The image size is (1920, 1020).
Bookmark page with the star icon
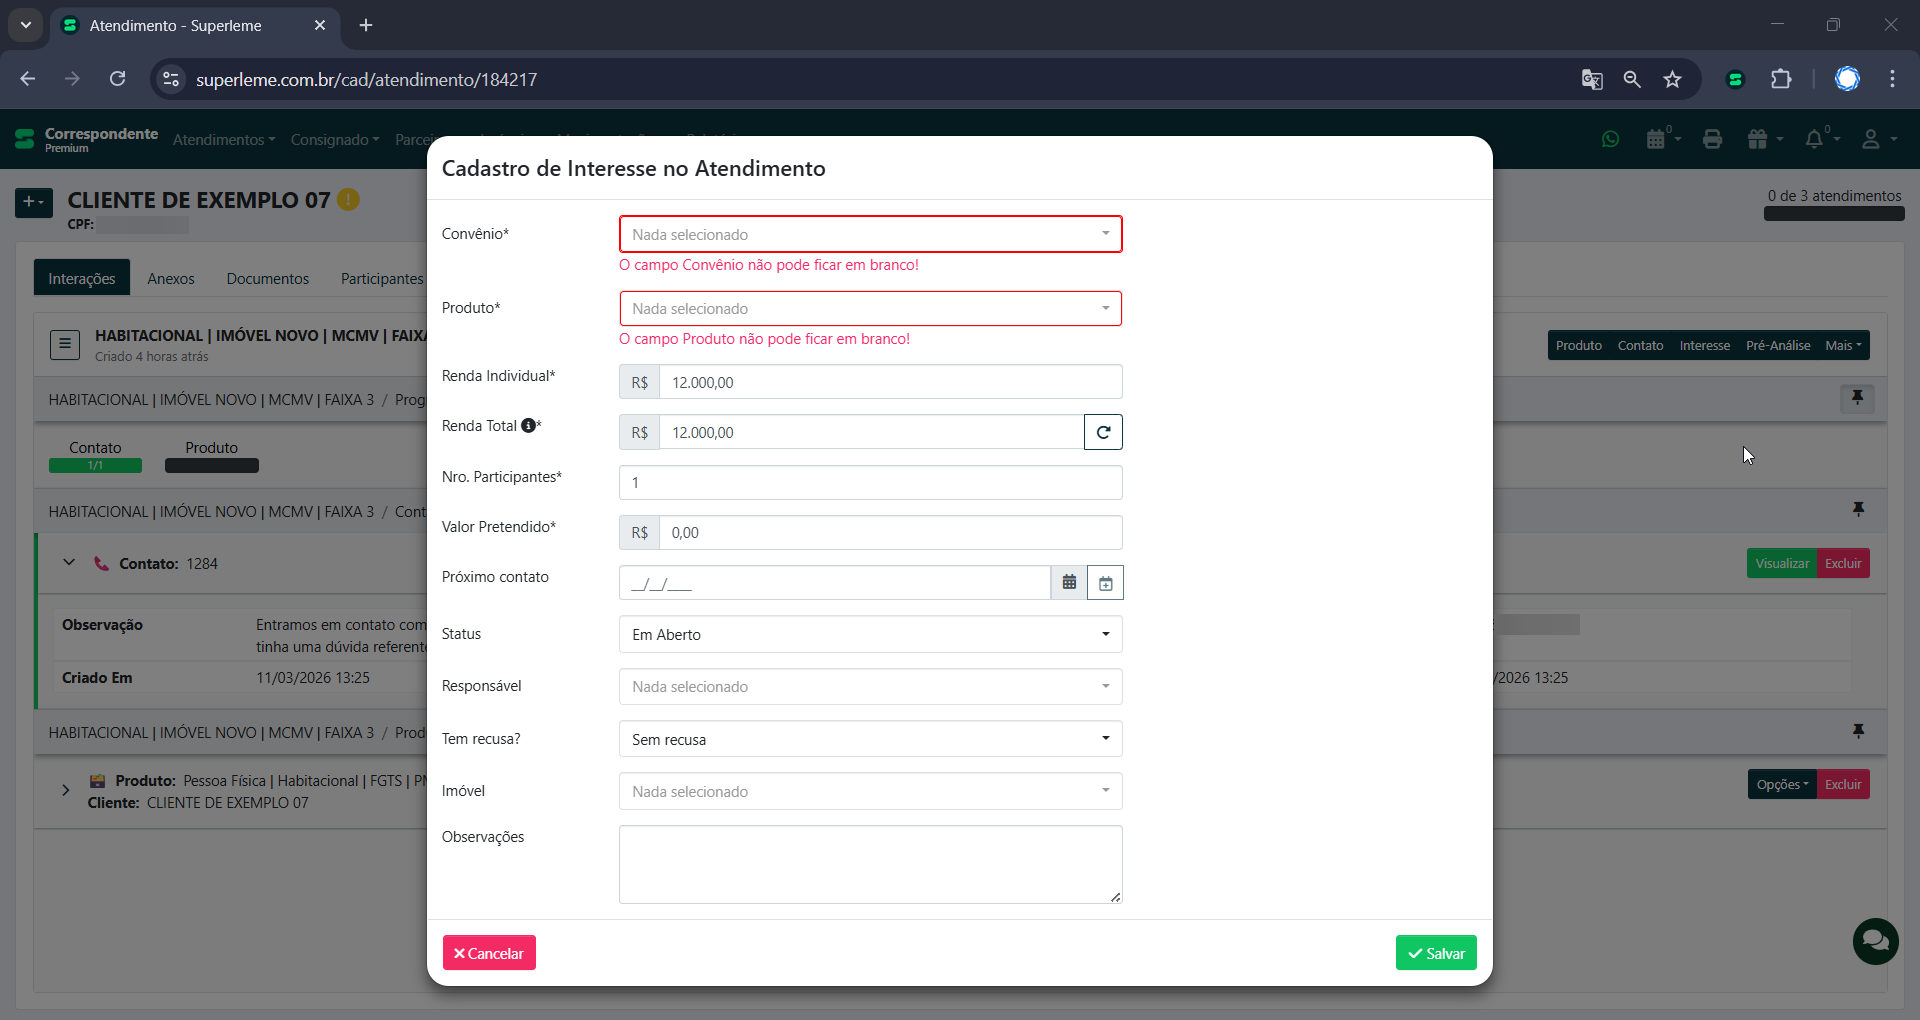click(x=1672, y=80)
